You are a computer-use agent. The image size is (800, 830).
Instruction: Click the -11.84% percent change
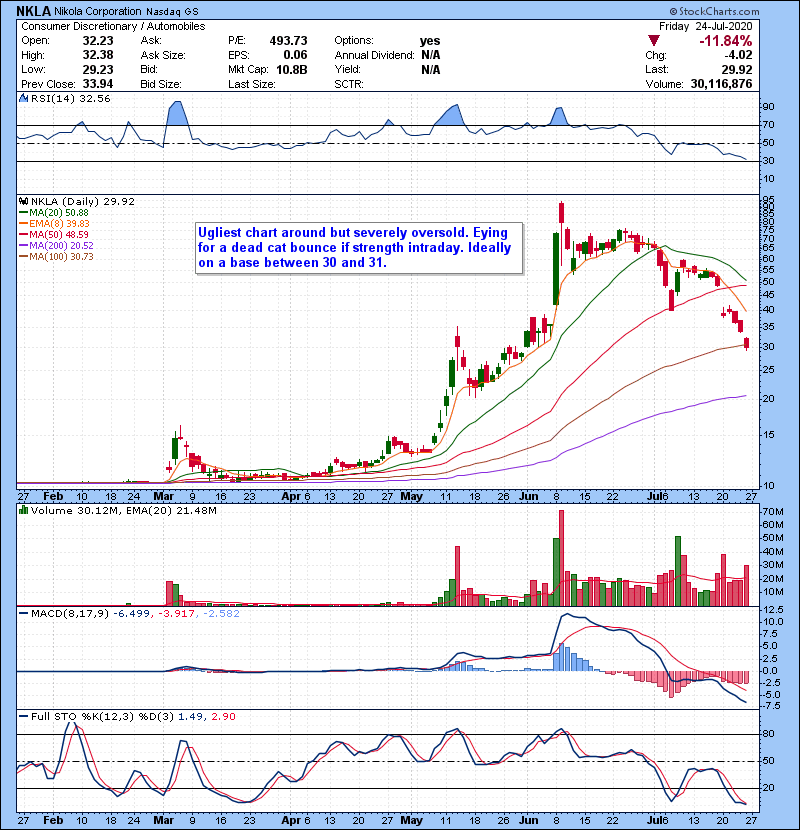(725, 41)
